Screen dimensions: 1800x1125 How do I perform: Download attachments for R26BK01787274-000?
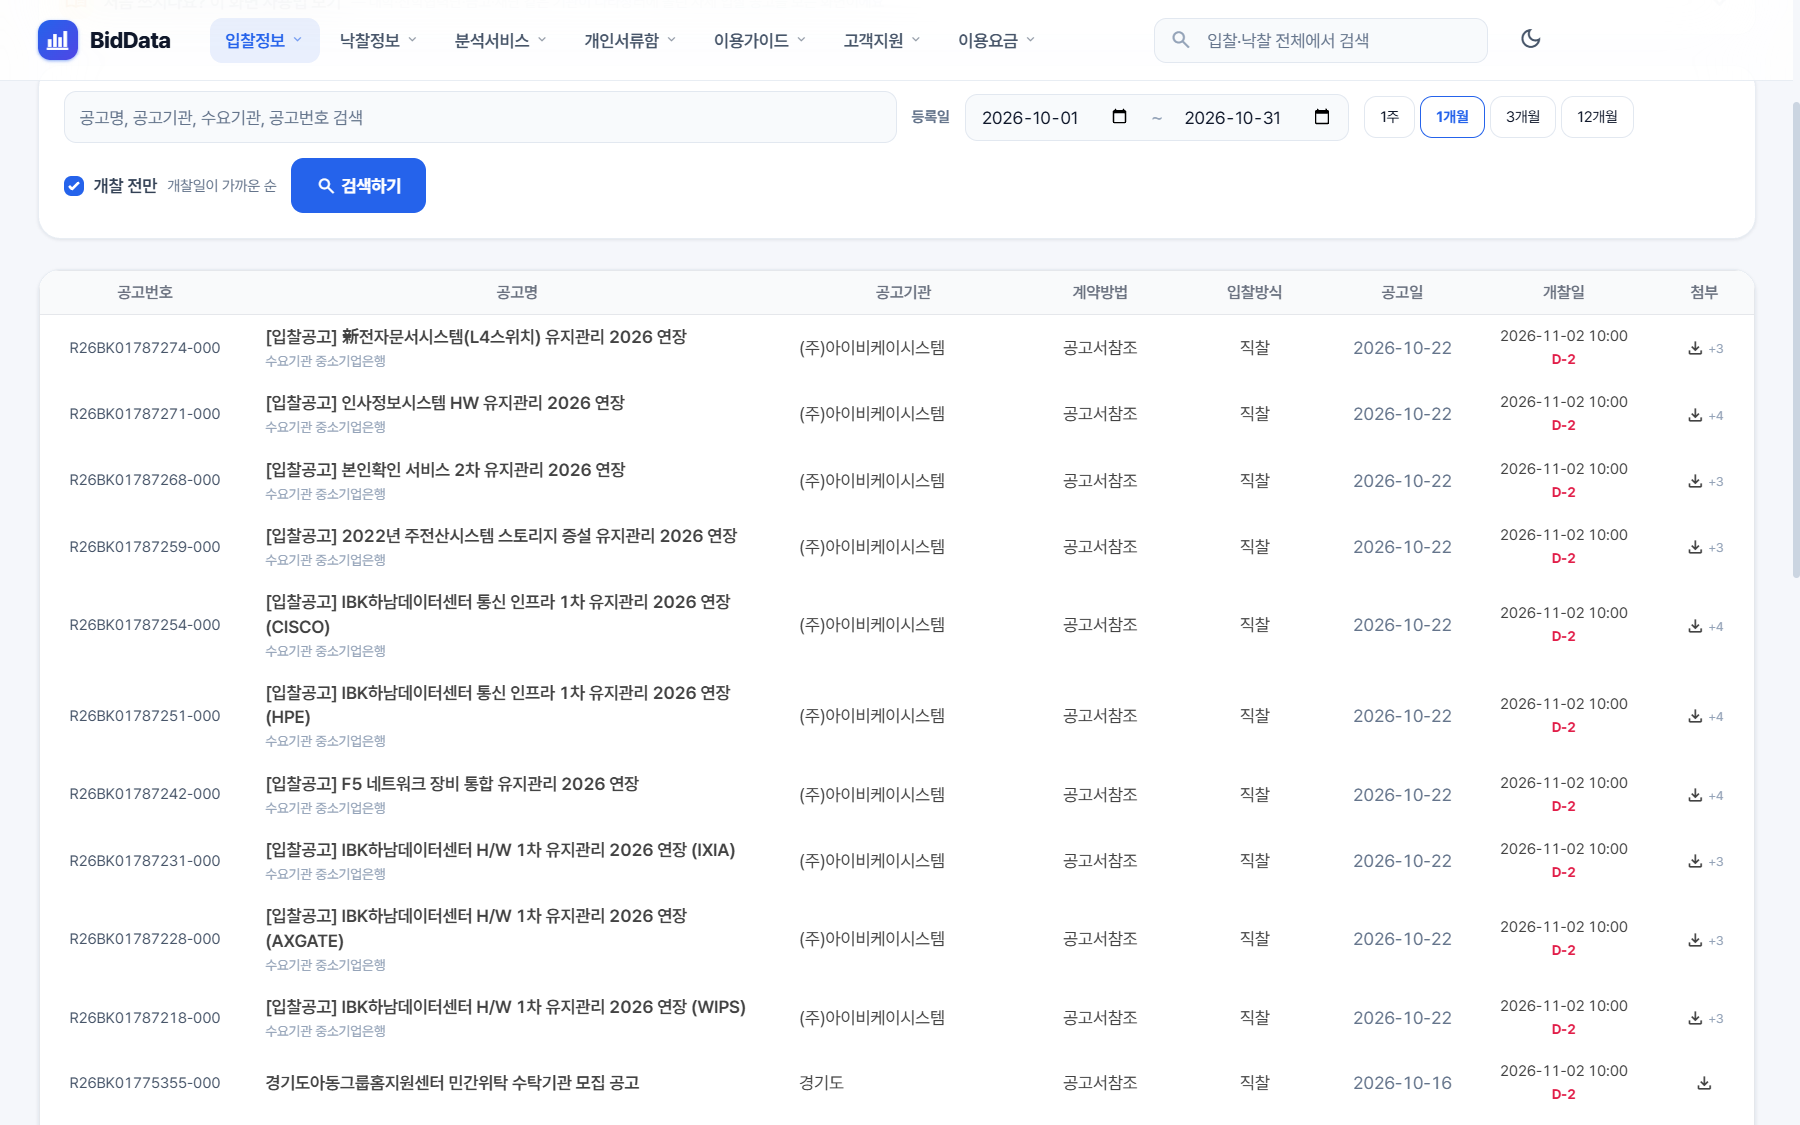coord(1695,348)
